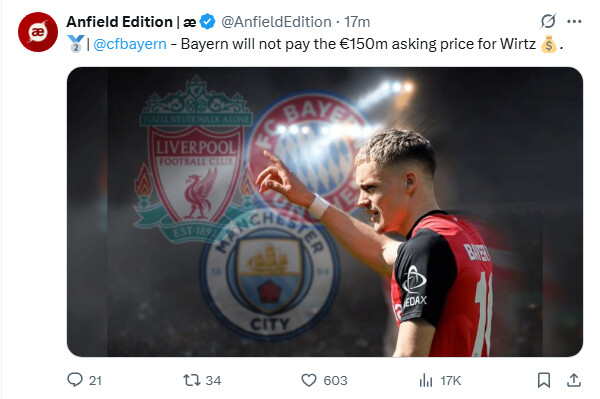
Task: Enlarge the Wirtz tweet image
Action: (x=324, y=212)
